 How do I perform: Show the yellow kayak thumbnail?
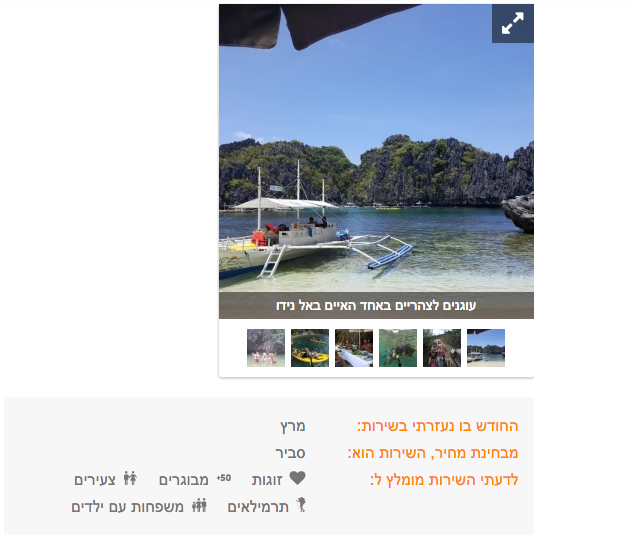pos(310,348)
